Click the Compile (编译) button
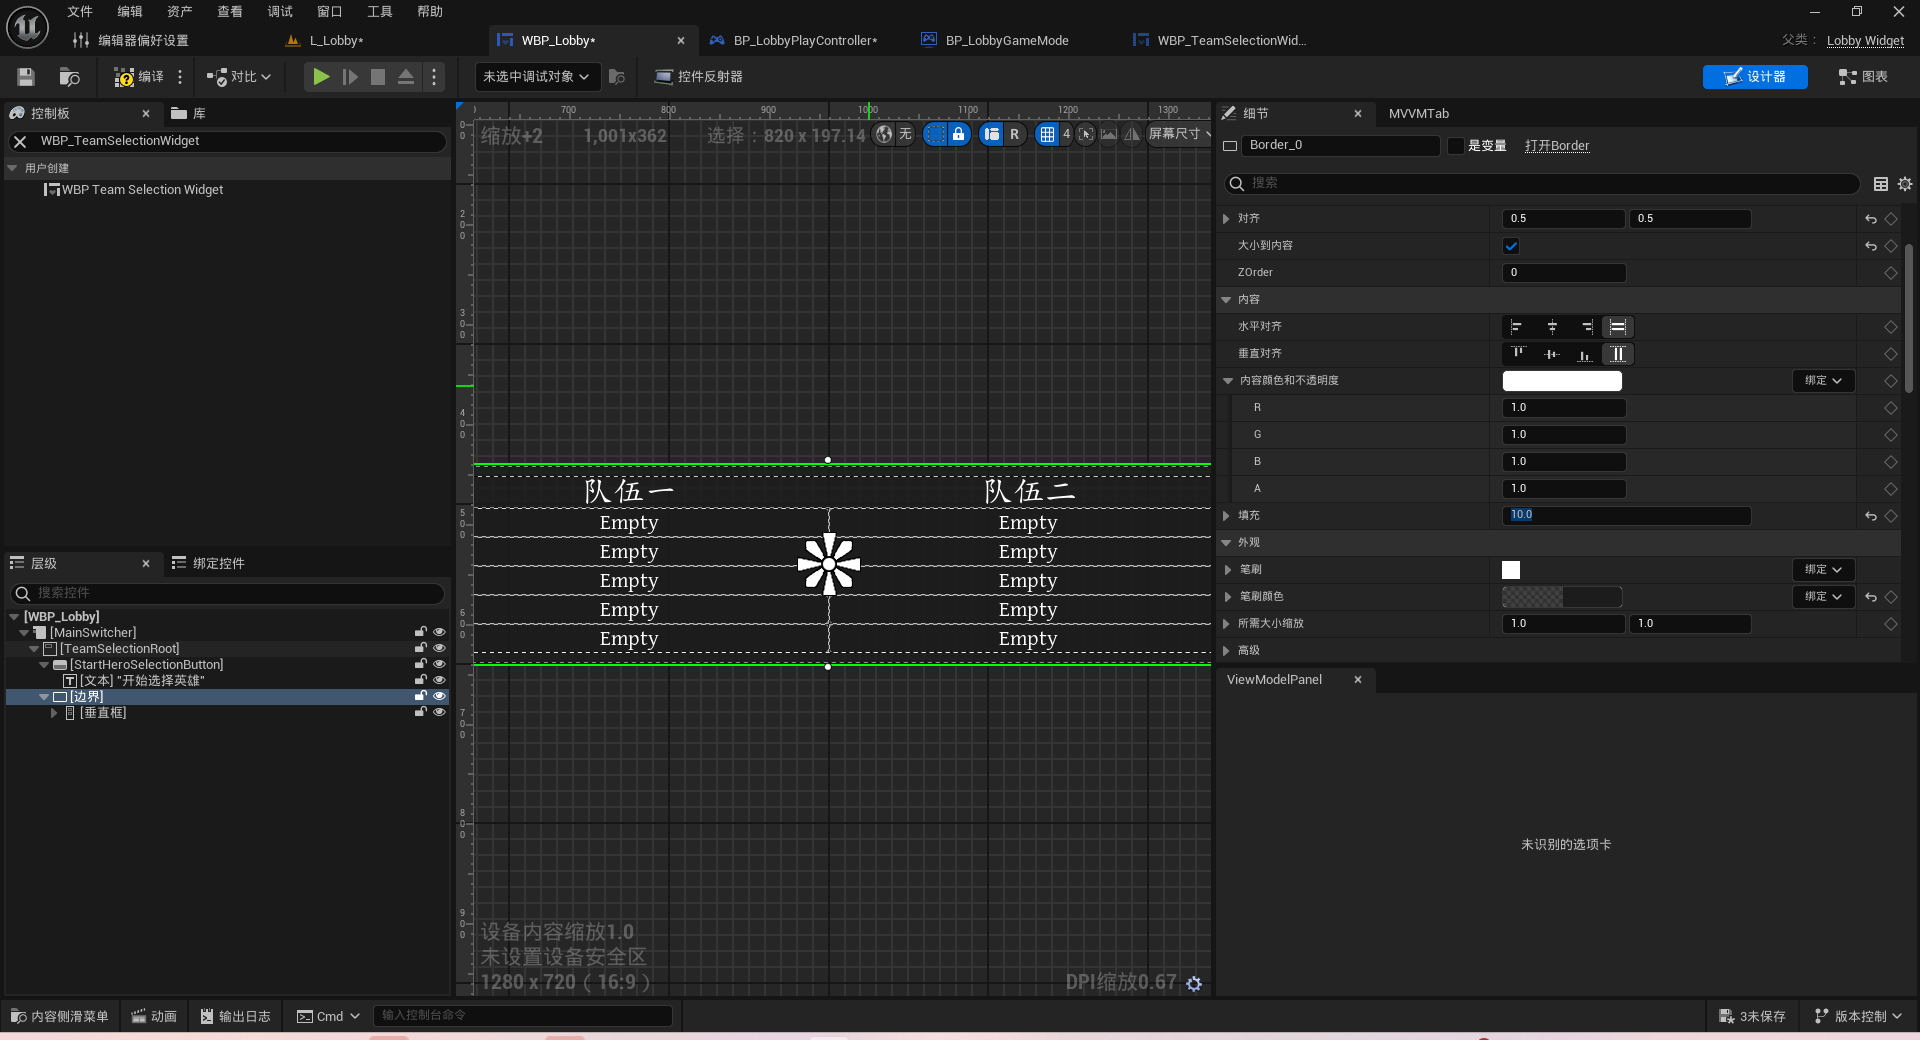Viewport: 1920px width, 1040px height. pos(139,77)
